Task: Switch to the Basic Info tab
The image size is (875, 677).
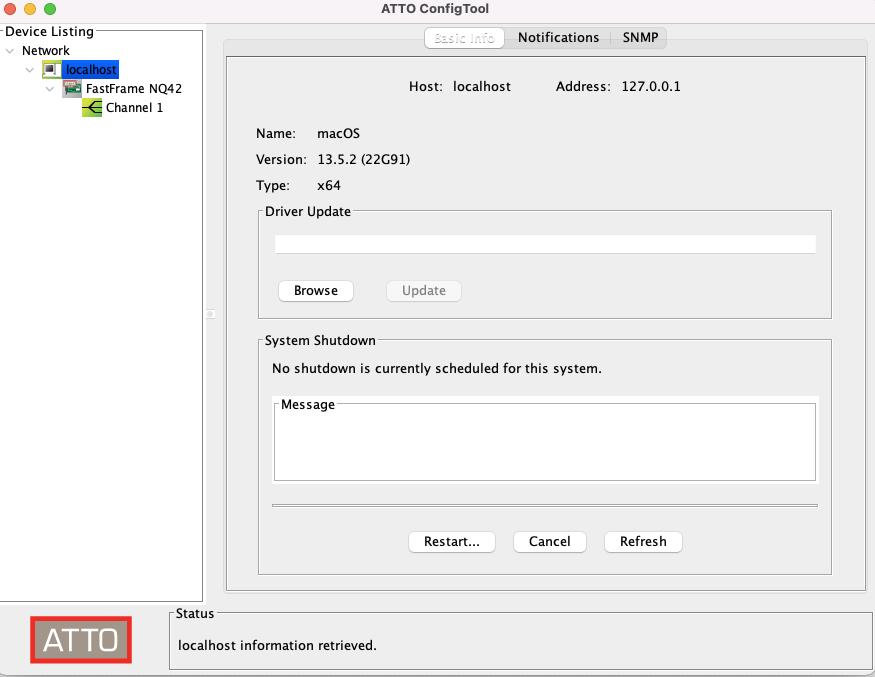Action: coord(464,38)
